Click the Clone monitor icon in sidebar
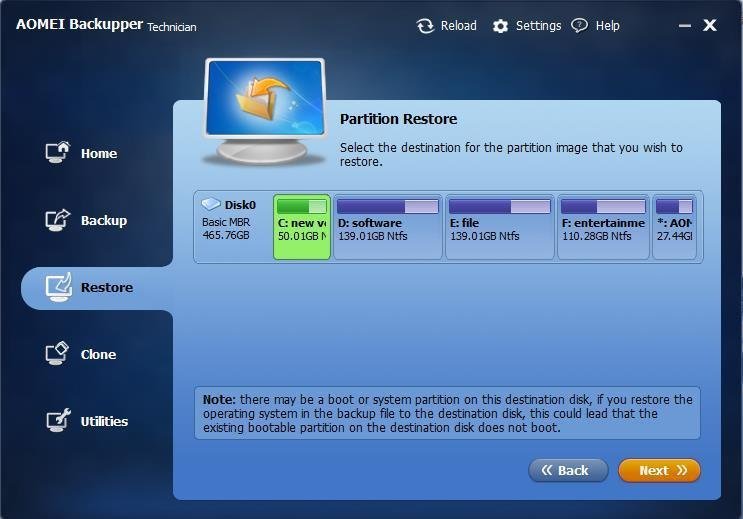This screenshot has width=743, height=519. (57, 354)
